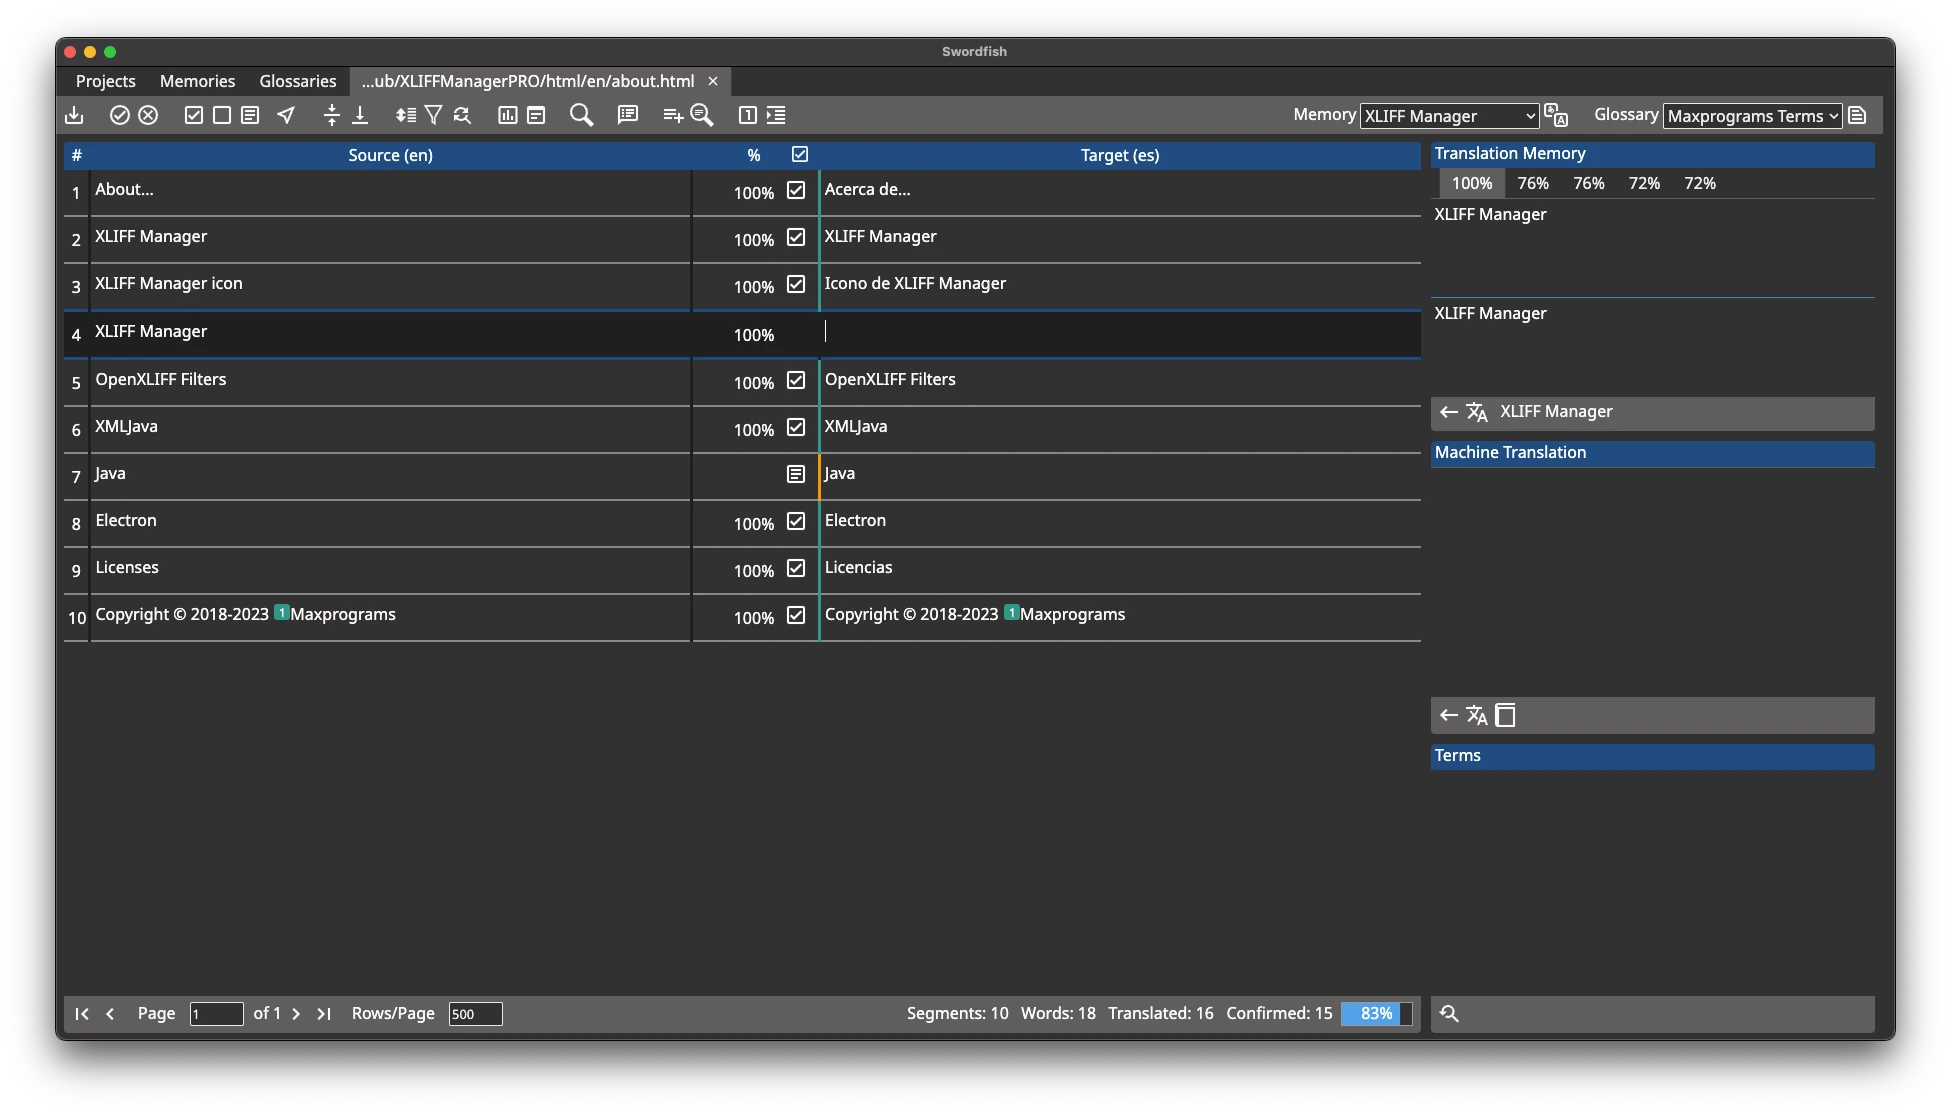Toggle confirmed checkbox for XMLJava row
The width and height of the screenshot is (1951, 1114).
796,427
